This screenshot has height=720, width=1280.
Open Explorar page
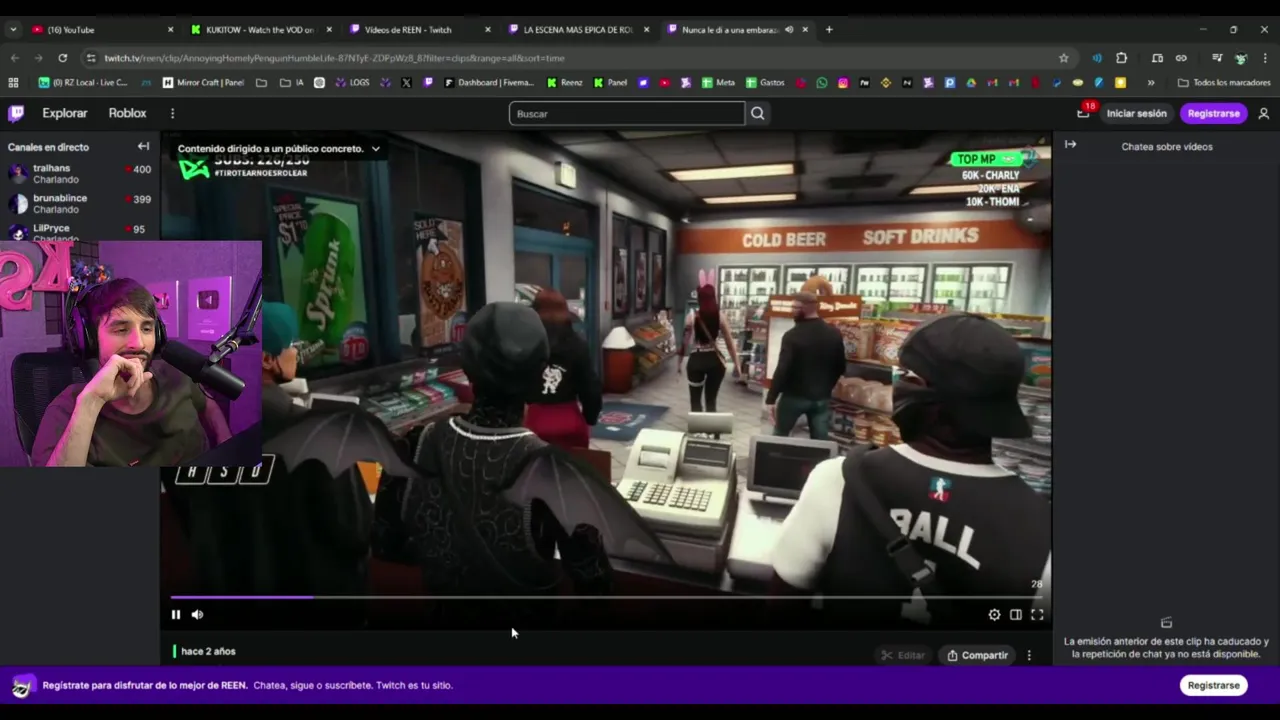pos(65,113)
